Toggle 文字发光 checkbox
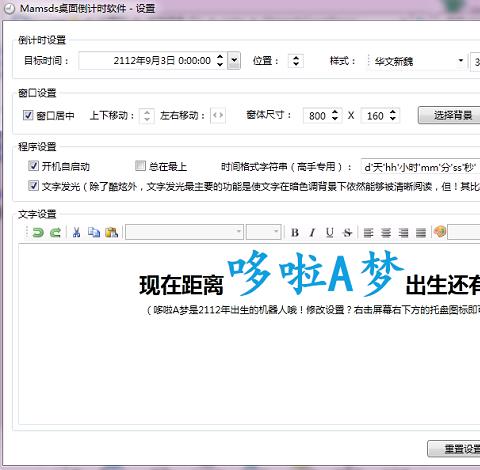Viewport: 480px width, 470px height. (x=33, y=186)
